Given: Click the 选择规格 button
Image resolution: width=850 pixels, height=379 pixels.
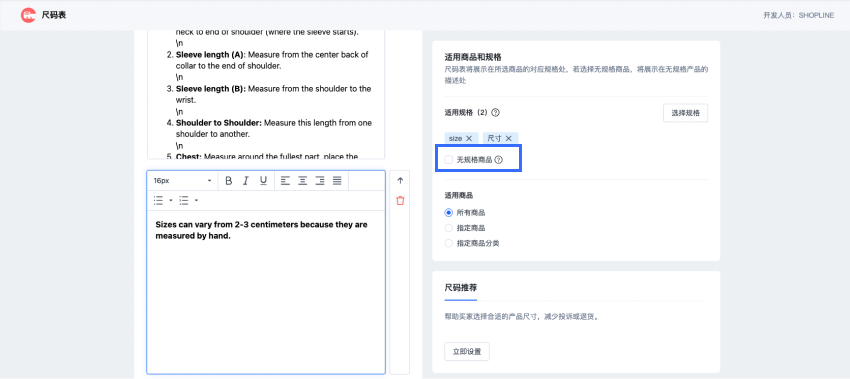Looking at the screenshot, I should (685, 113).
